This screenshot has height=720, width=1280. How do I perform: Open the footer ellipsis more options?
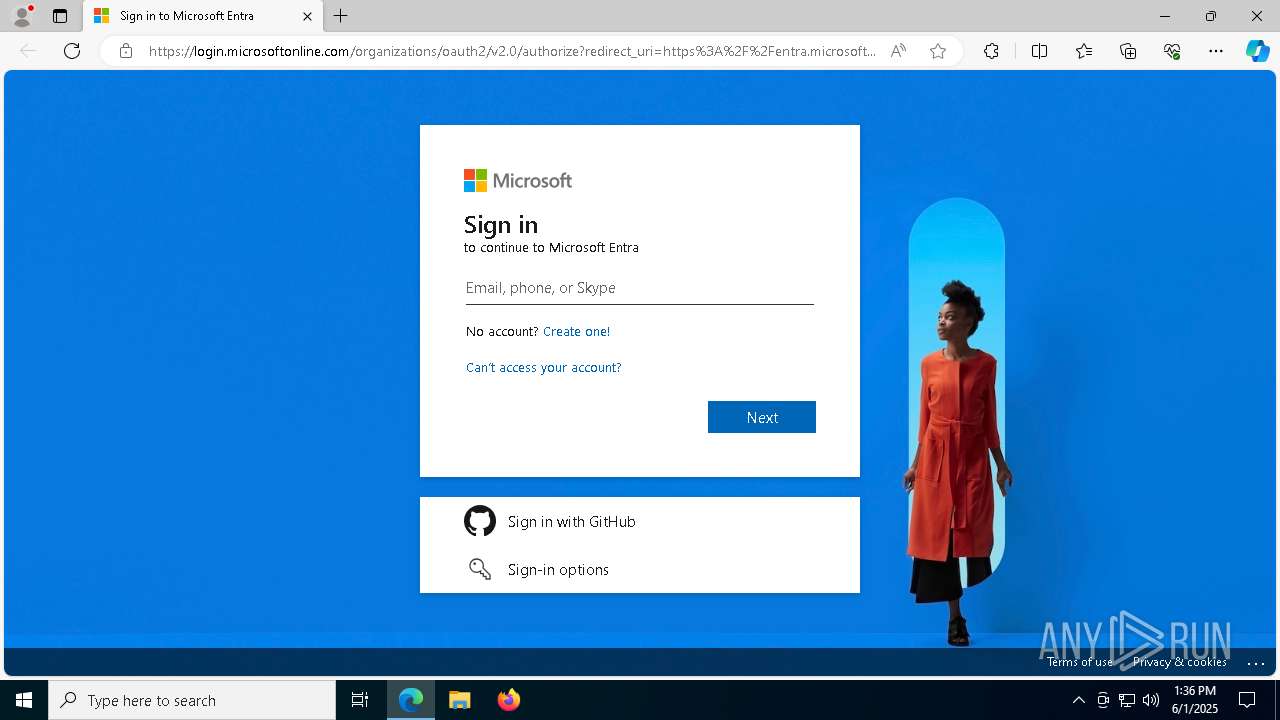coord(1256,662)
